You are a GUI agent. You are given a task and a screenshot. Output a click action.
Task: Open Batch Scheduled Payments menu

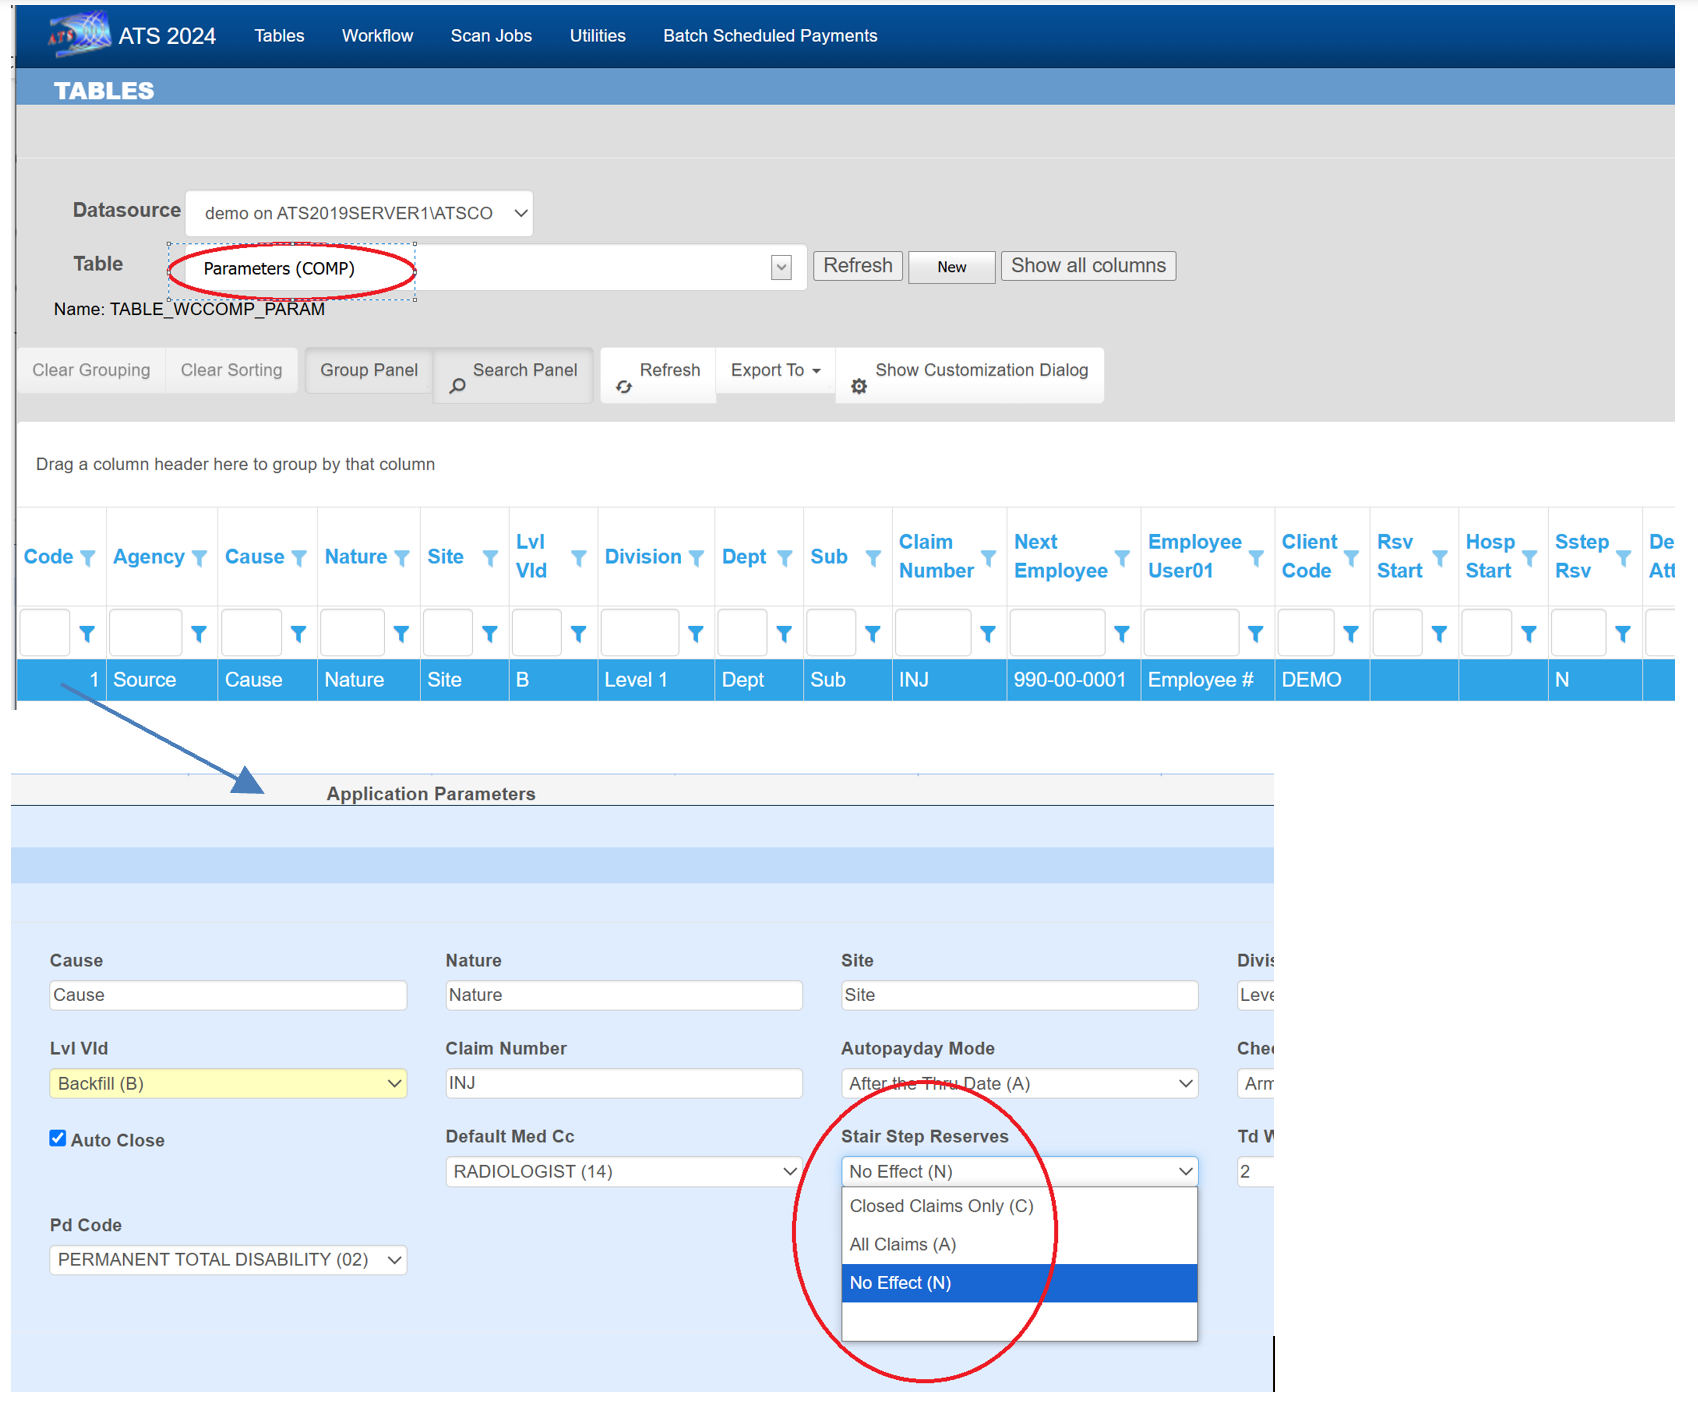[x=770, y=36]
